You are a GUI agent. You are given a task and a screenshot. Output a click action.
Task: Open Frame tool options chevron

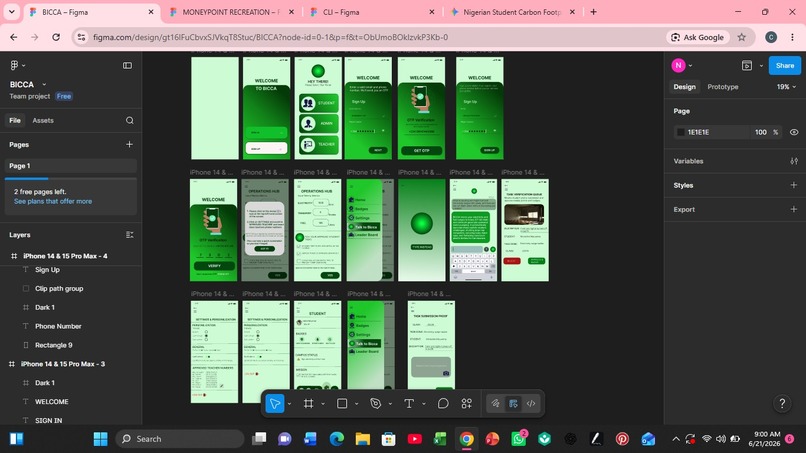tap(323, 404)
